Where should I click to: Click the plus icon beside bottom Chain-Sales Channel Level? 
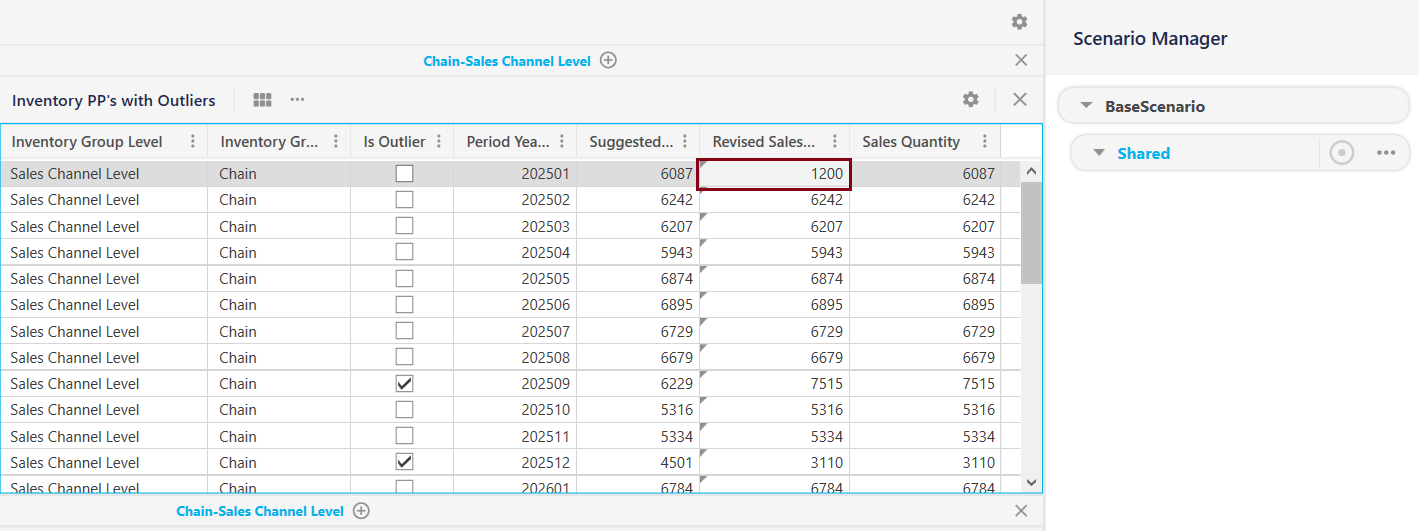pos(362,511)
